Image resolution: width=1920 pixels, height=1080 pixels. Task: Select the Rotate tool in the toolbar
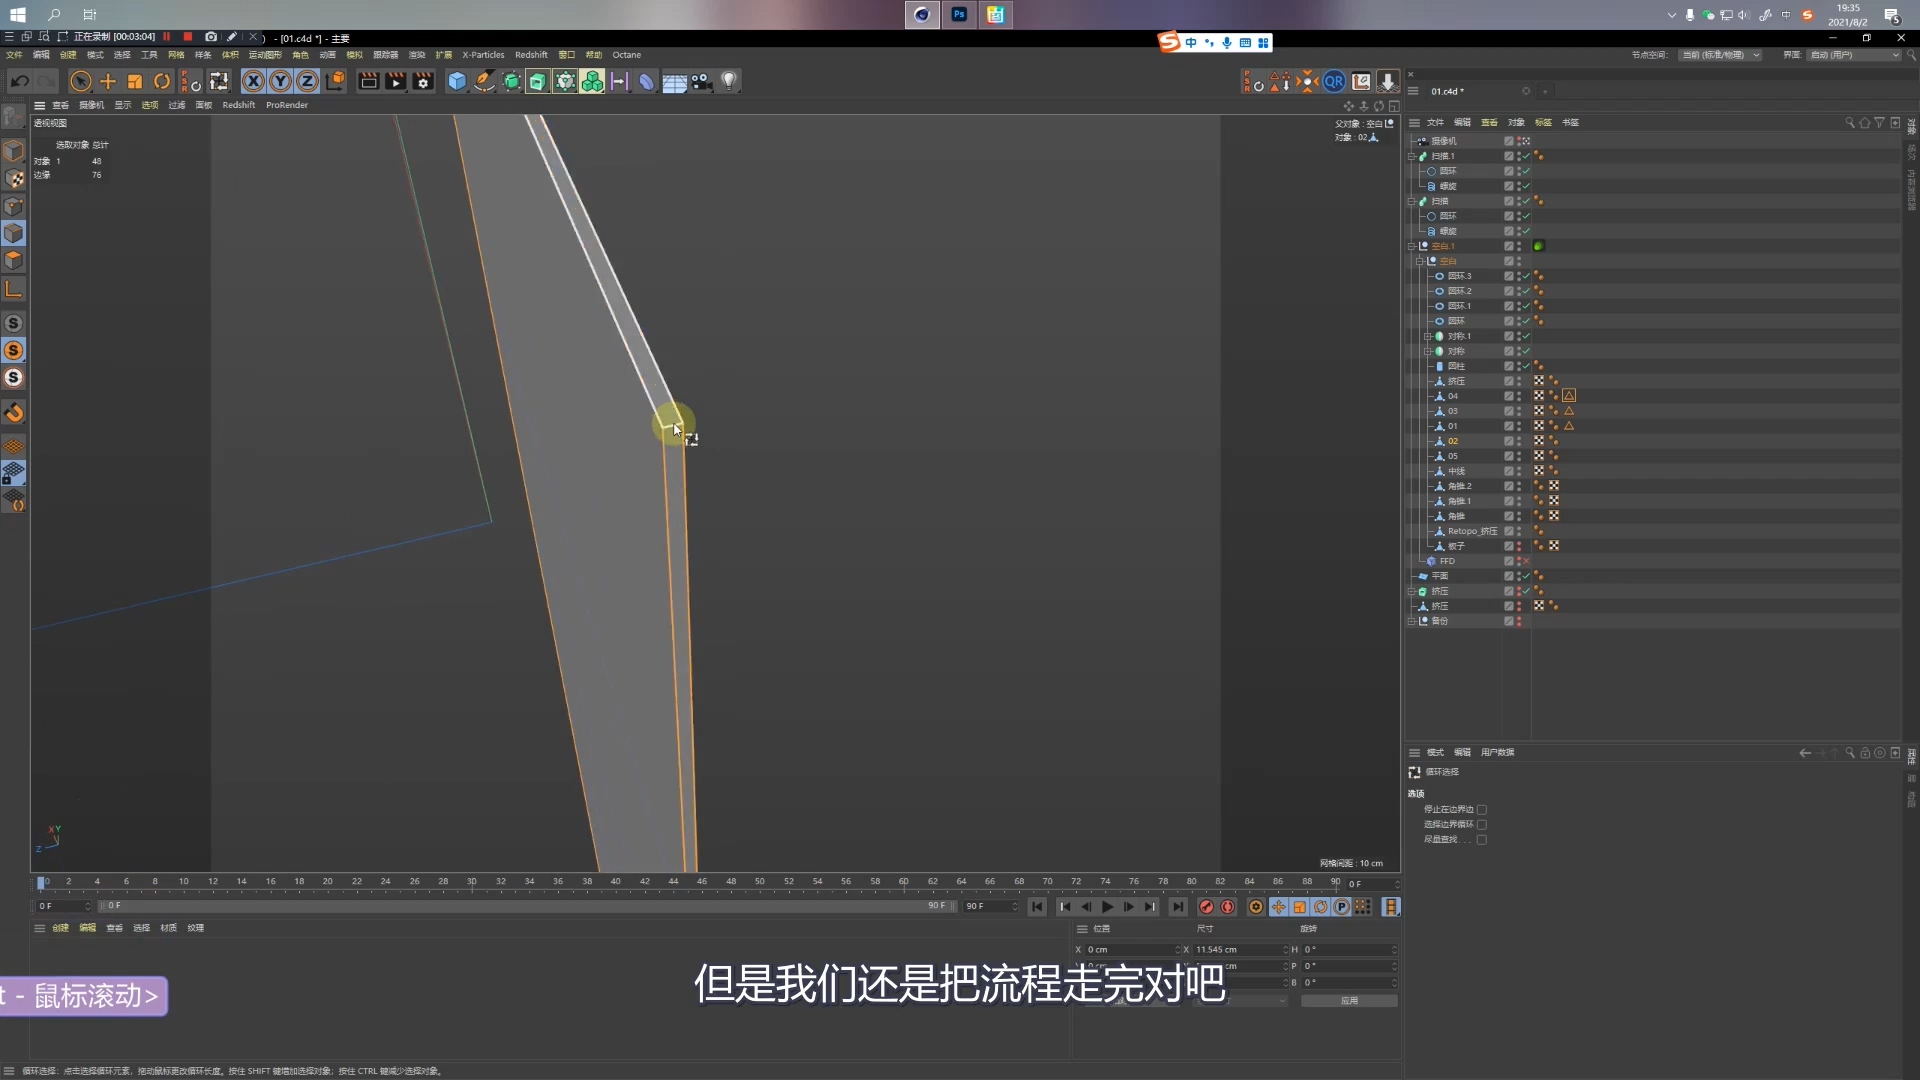tap(162, 82)
